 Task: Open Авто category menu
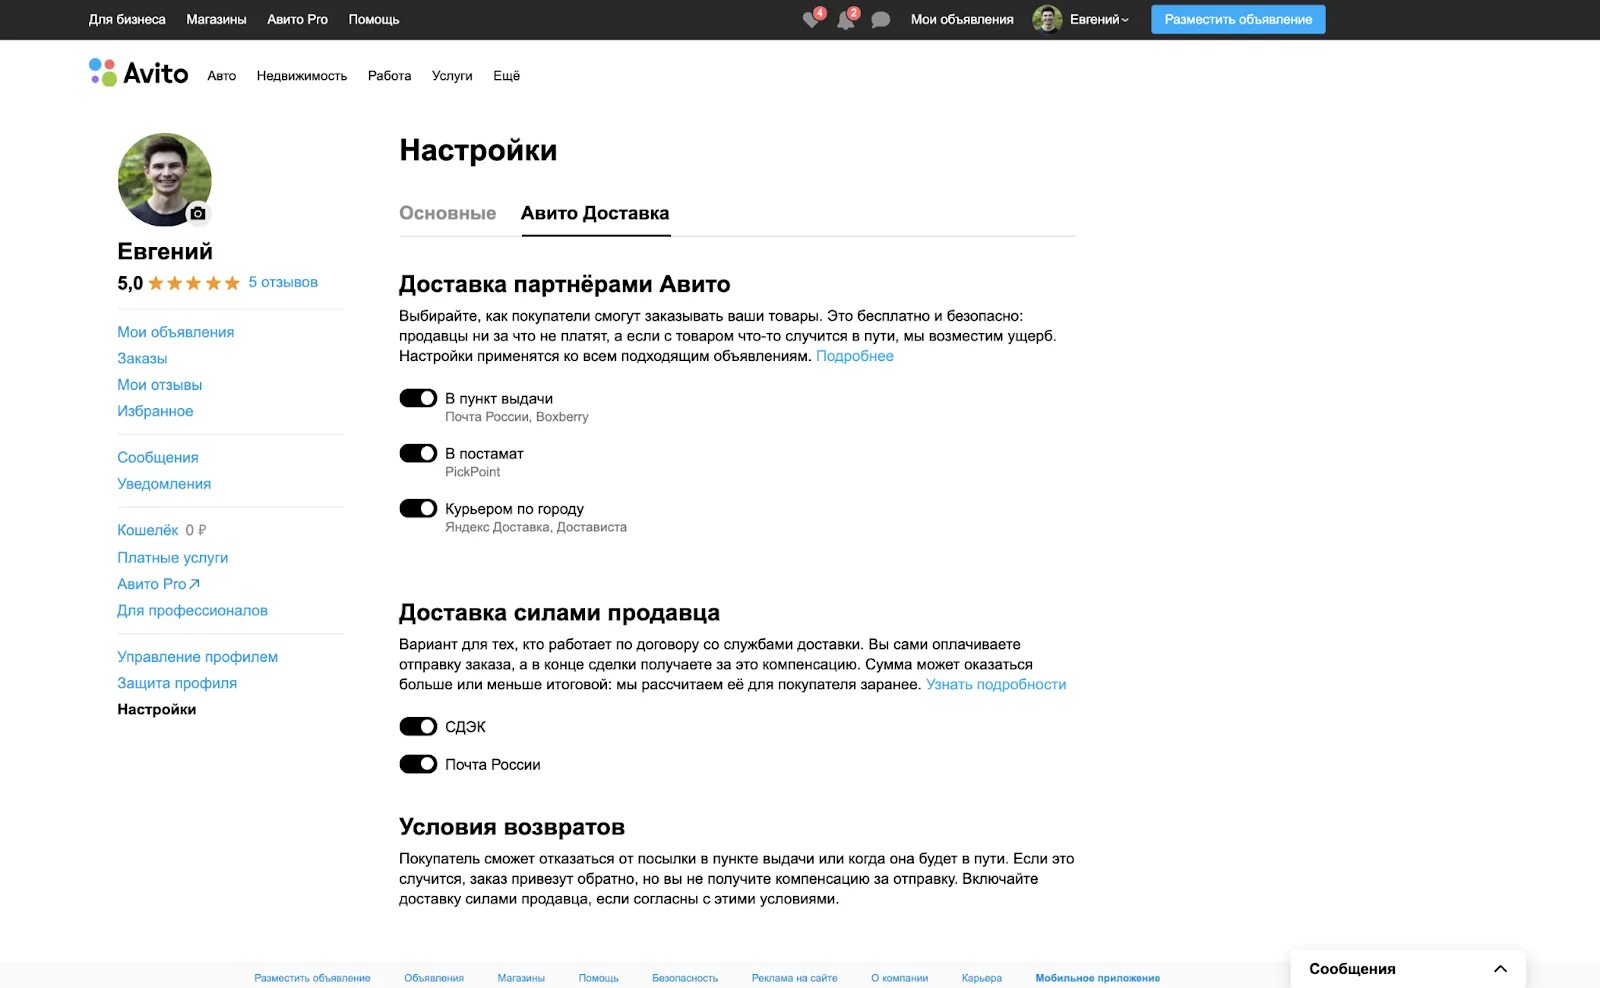(222, 76)
